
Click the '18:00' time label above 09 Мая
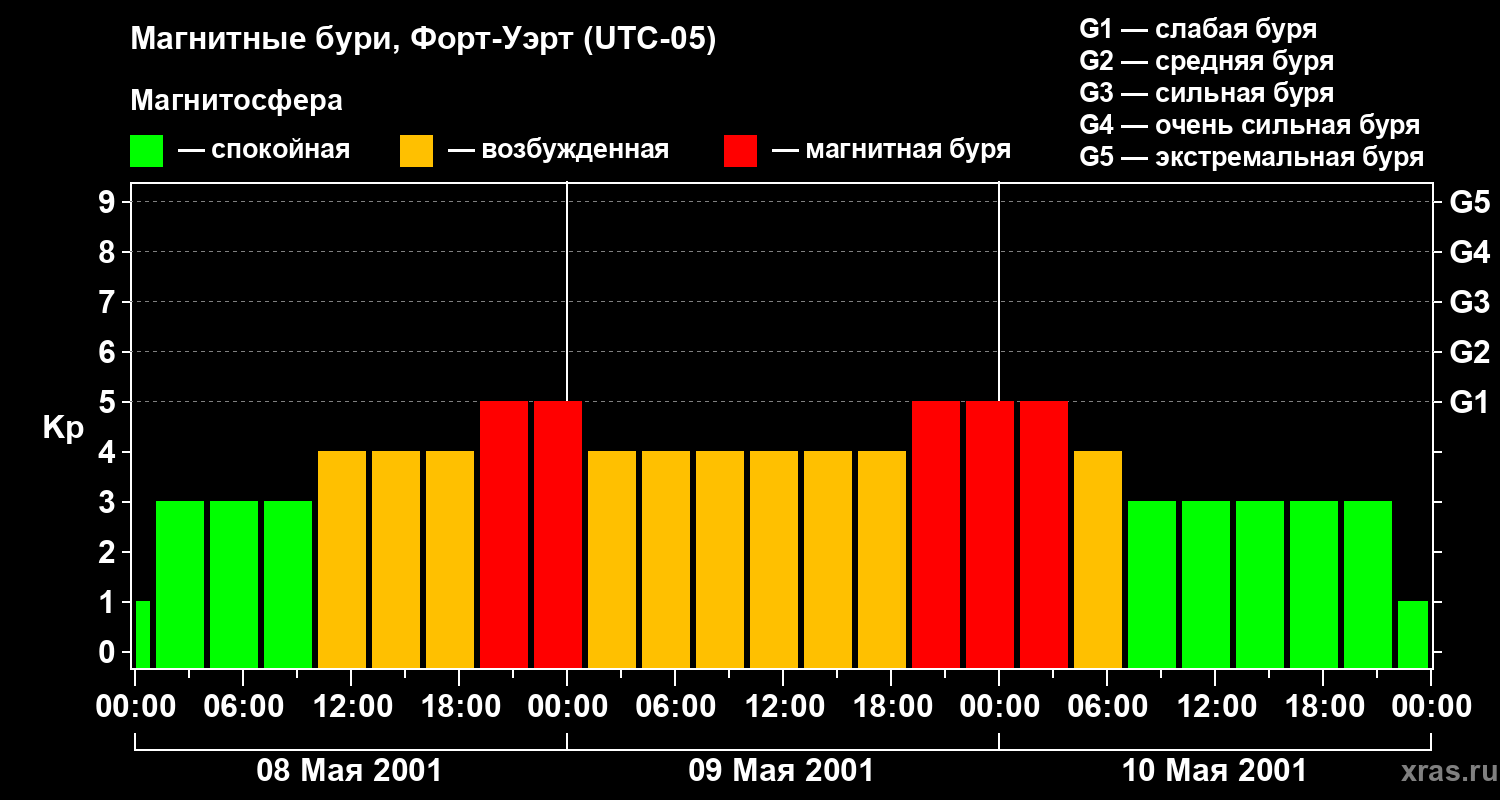[x=891, y=706]
